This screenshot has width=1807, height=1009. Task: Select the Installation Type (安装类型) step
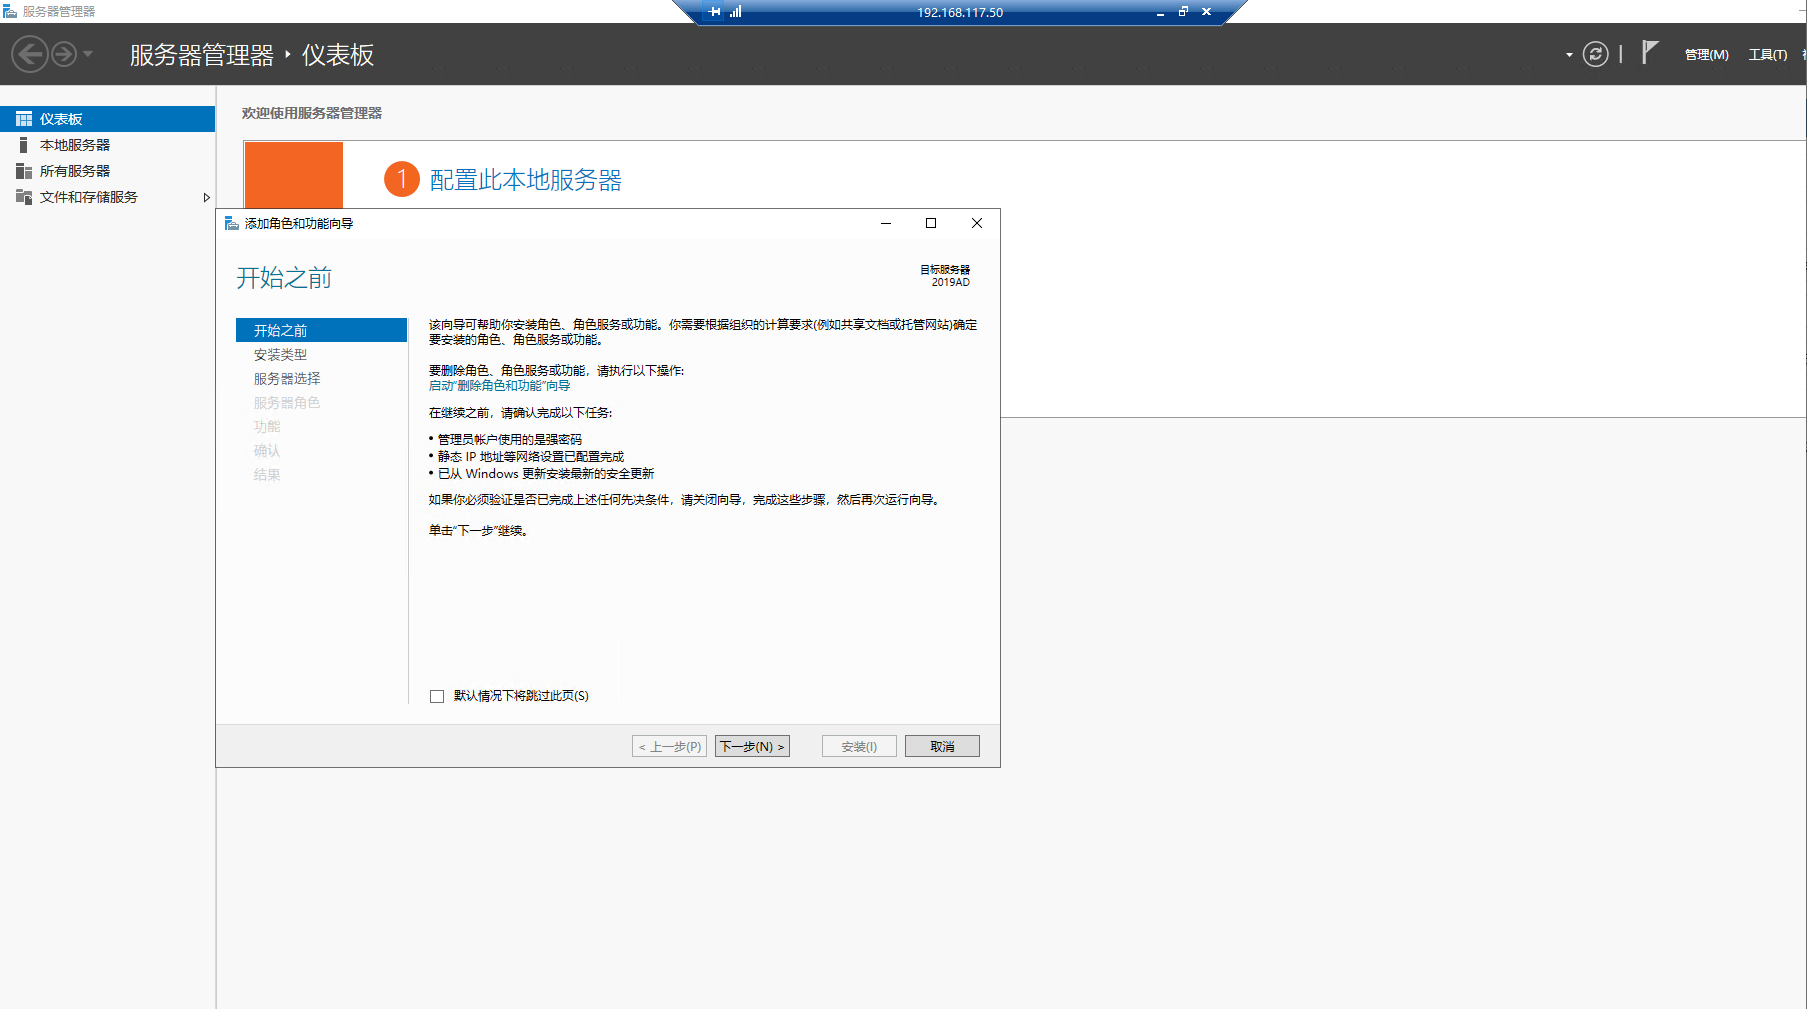pos(280,355)
